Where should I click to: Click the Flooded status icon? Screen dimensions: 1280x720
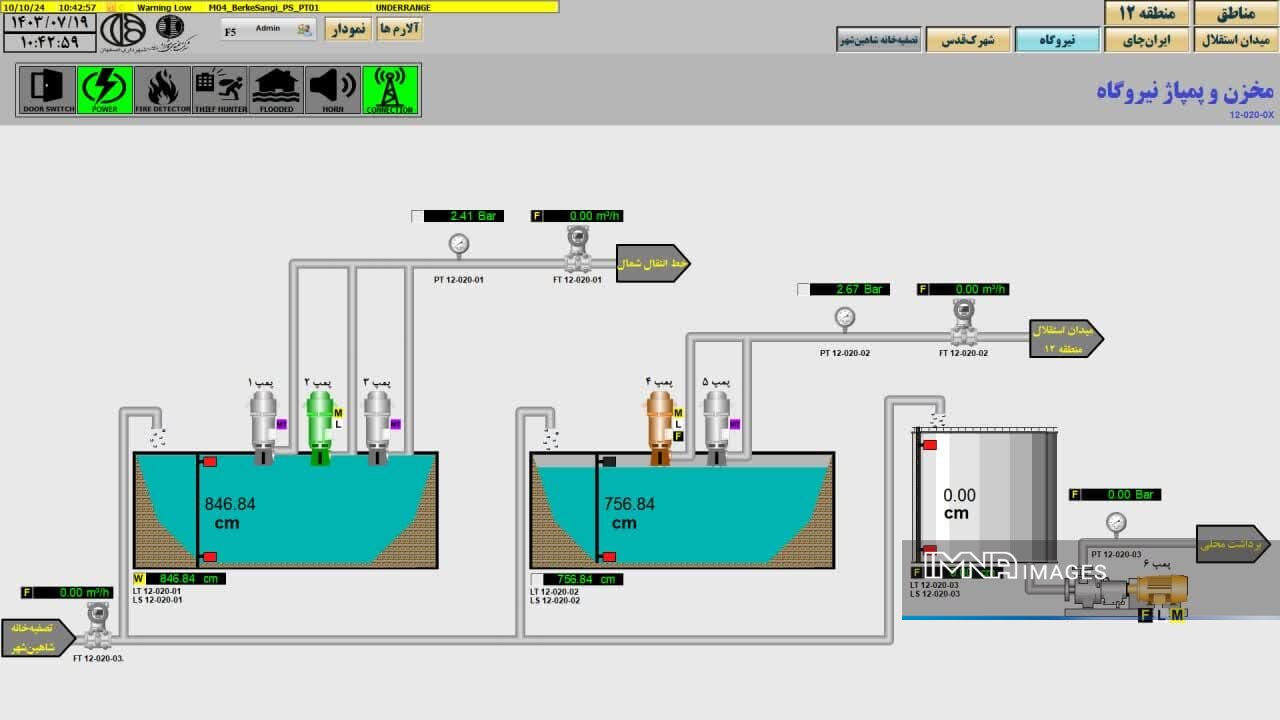click(276, 90)
